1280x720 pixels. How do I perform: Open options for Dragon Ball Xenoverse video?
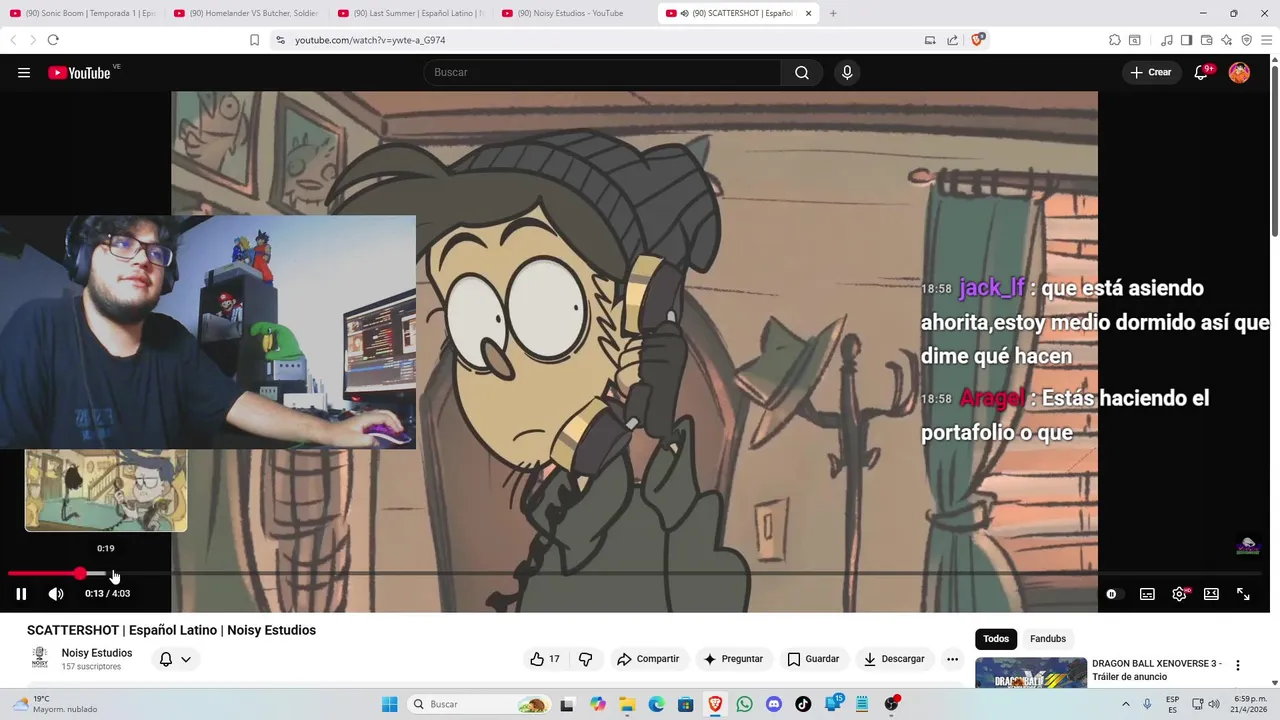[x=1237, y=666]
